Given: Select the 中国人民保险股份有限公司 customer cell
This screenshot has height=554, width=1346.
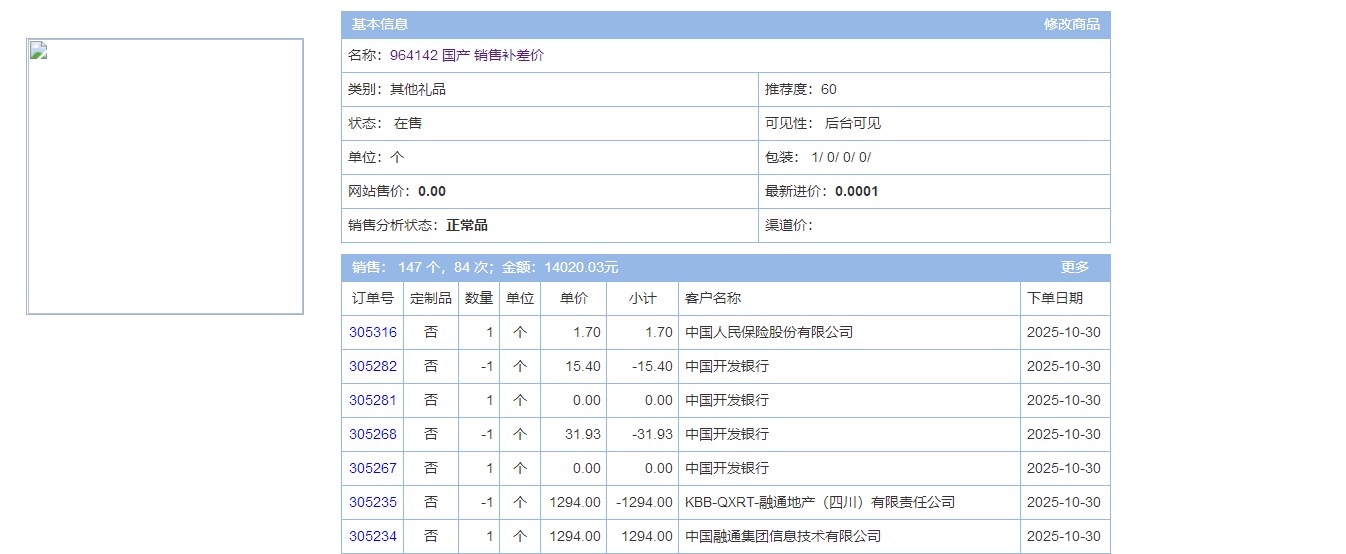Looking at the screenshot, I should pyautogui.click(x=768, y=333).
